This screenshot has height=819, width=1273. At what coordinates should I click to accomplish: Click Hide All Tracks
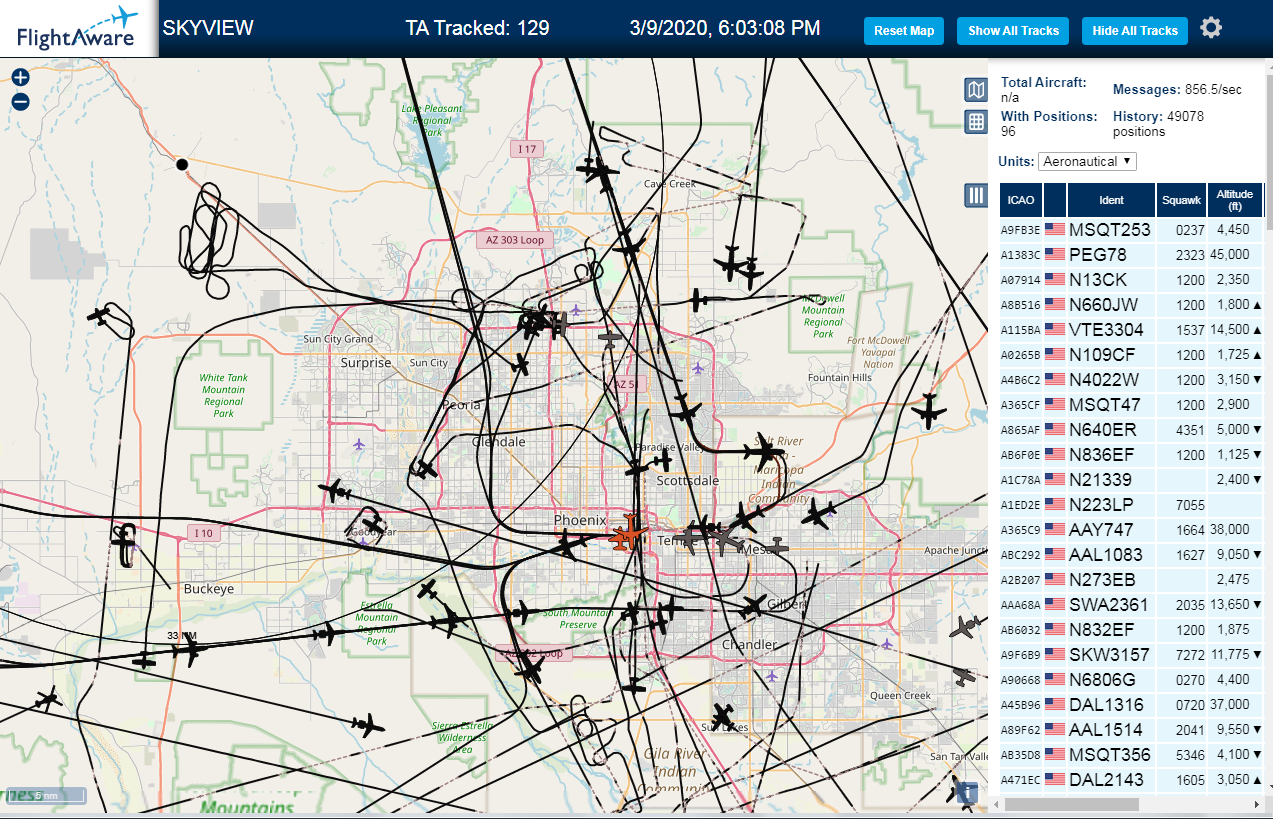(1135, 31)
